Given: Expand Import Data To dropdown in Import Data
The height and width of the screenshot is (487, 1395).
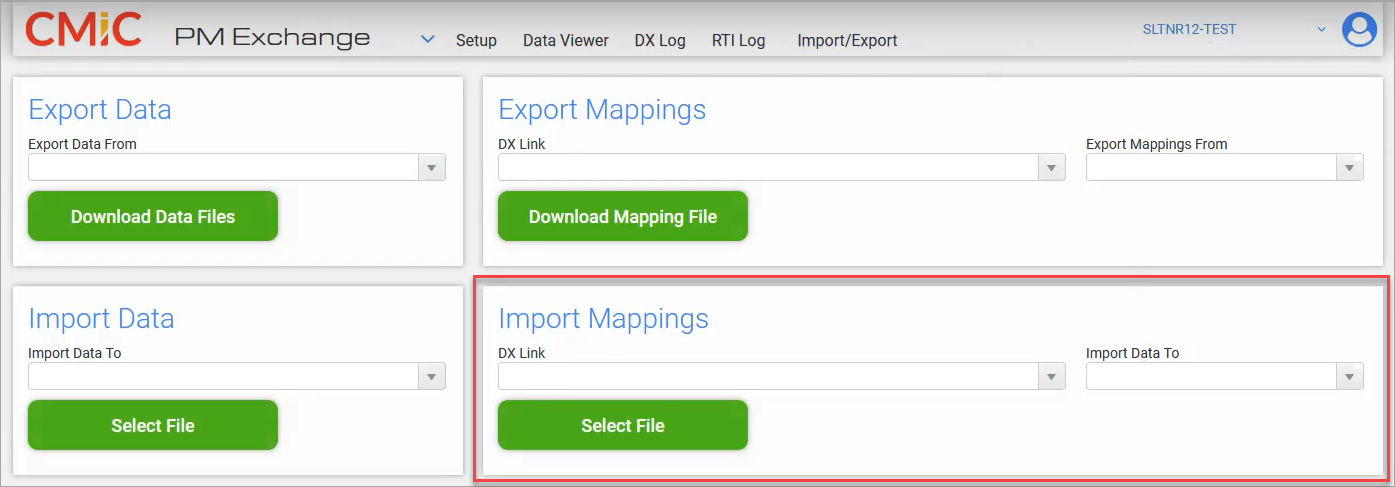Looking at the screenshot, I should coord(431,377).
